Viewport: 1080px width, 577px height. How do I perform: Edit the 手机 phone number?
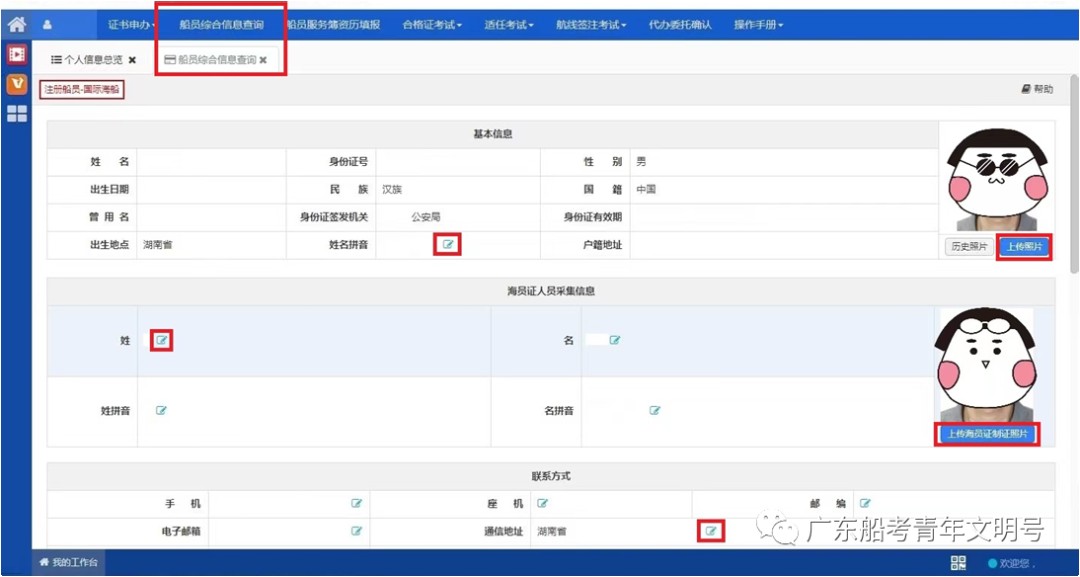click(x=357, y=503)
